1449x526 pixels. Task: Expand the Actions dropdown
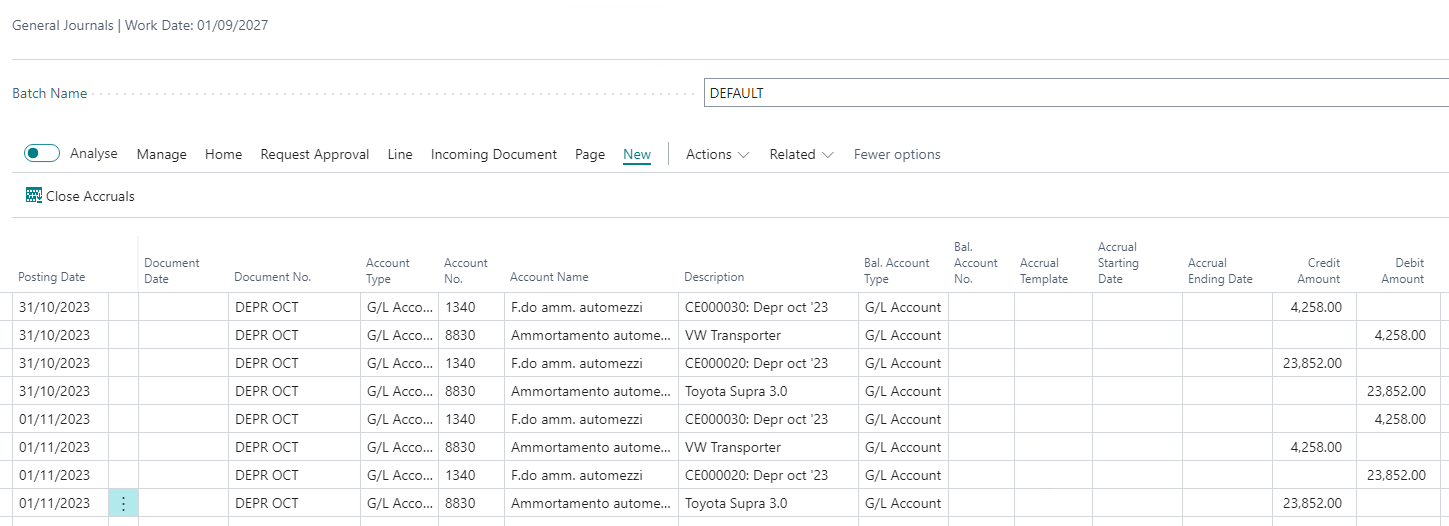pyautogui.click(x=717, y=154)
